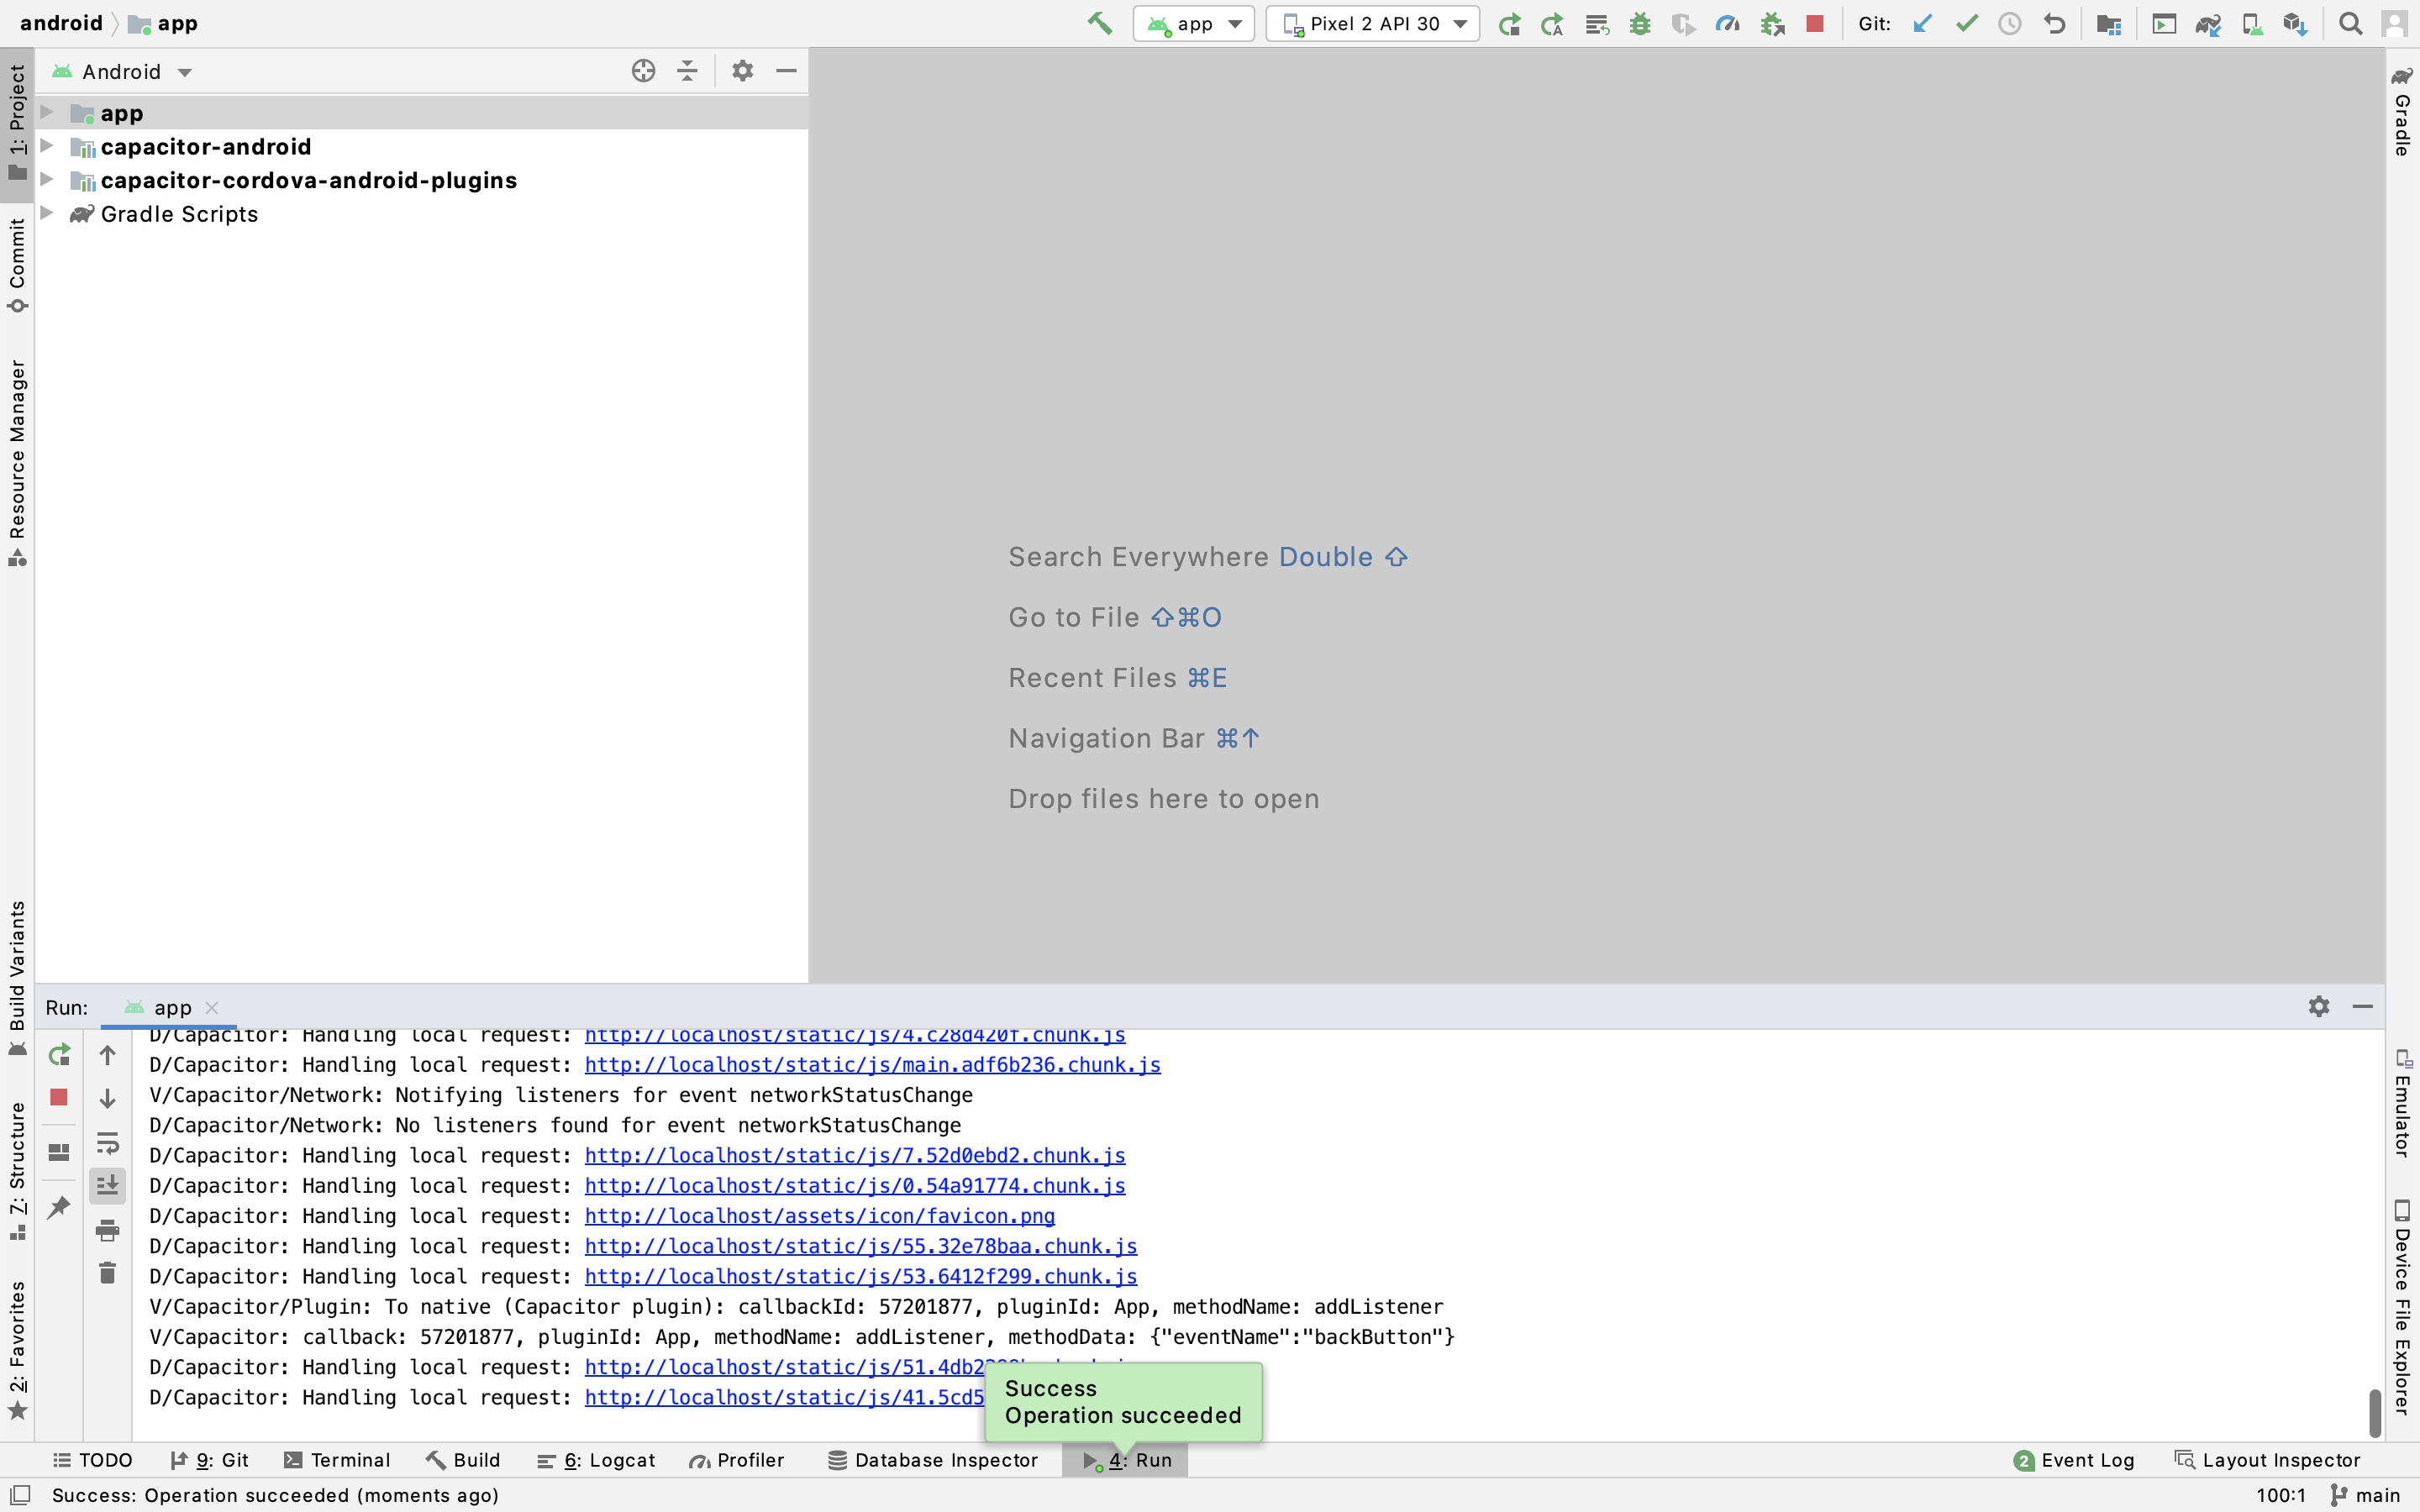Toggle pin tab in Run panel
The image size is (2420, 1512).
click(59, 1208)
